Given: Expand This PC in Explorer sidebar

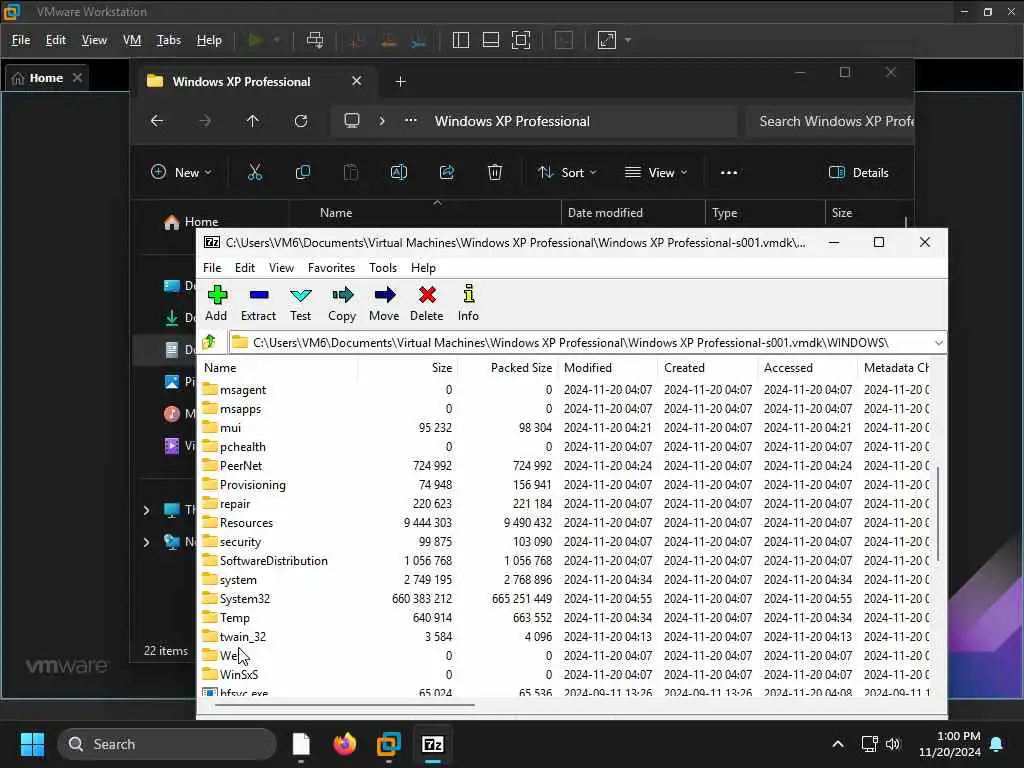Looking at the screenshot, I should (x=146, y=510).
